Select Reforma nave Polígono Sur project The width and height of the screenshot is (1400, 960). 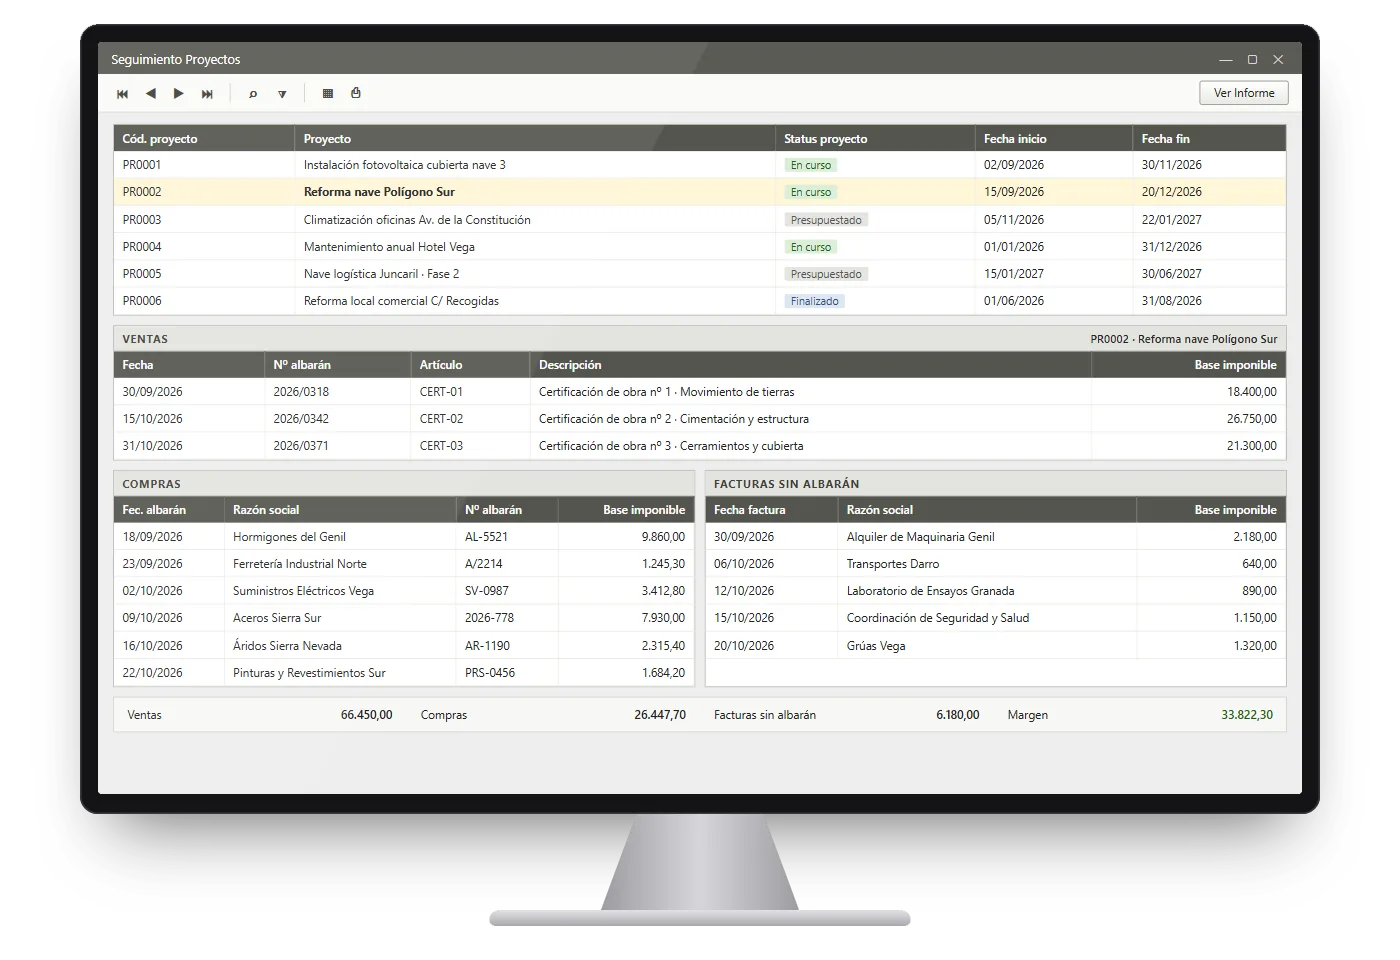pyautogui.click(x=700, y=192)
